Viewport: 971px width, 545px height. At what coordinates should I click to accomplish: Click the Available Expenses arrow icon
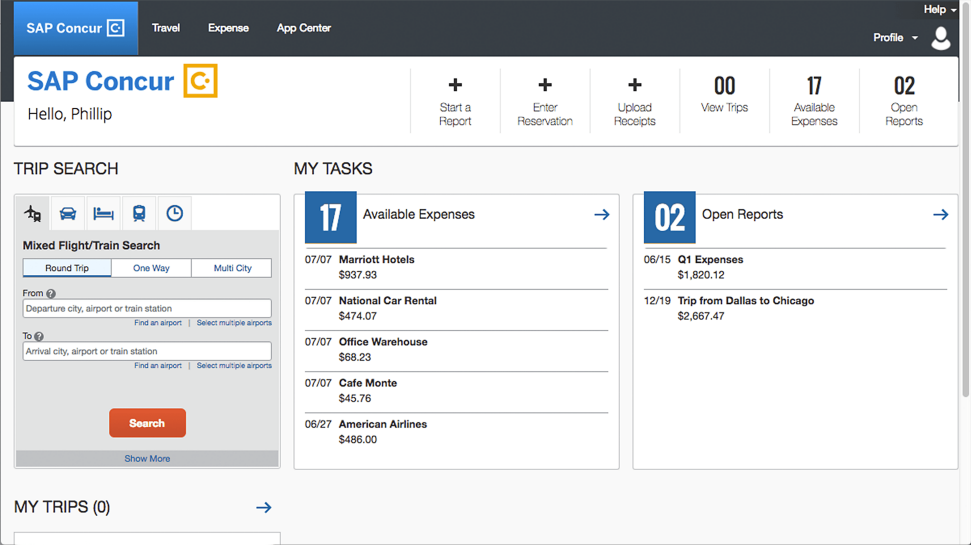602,214
